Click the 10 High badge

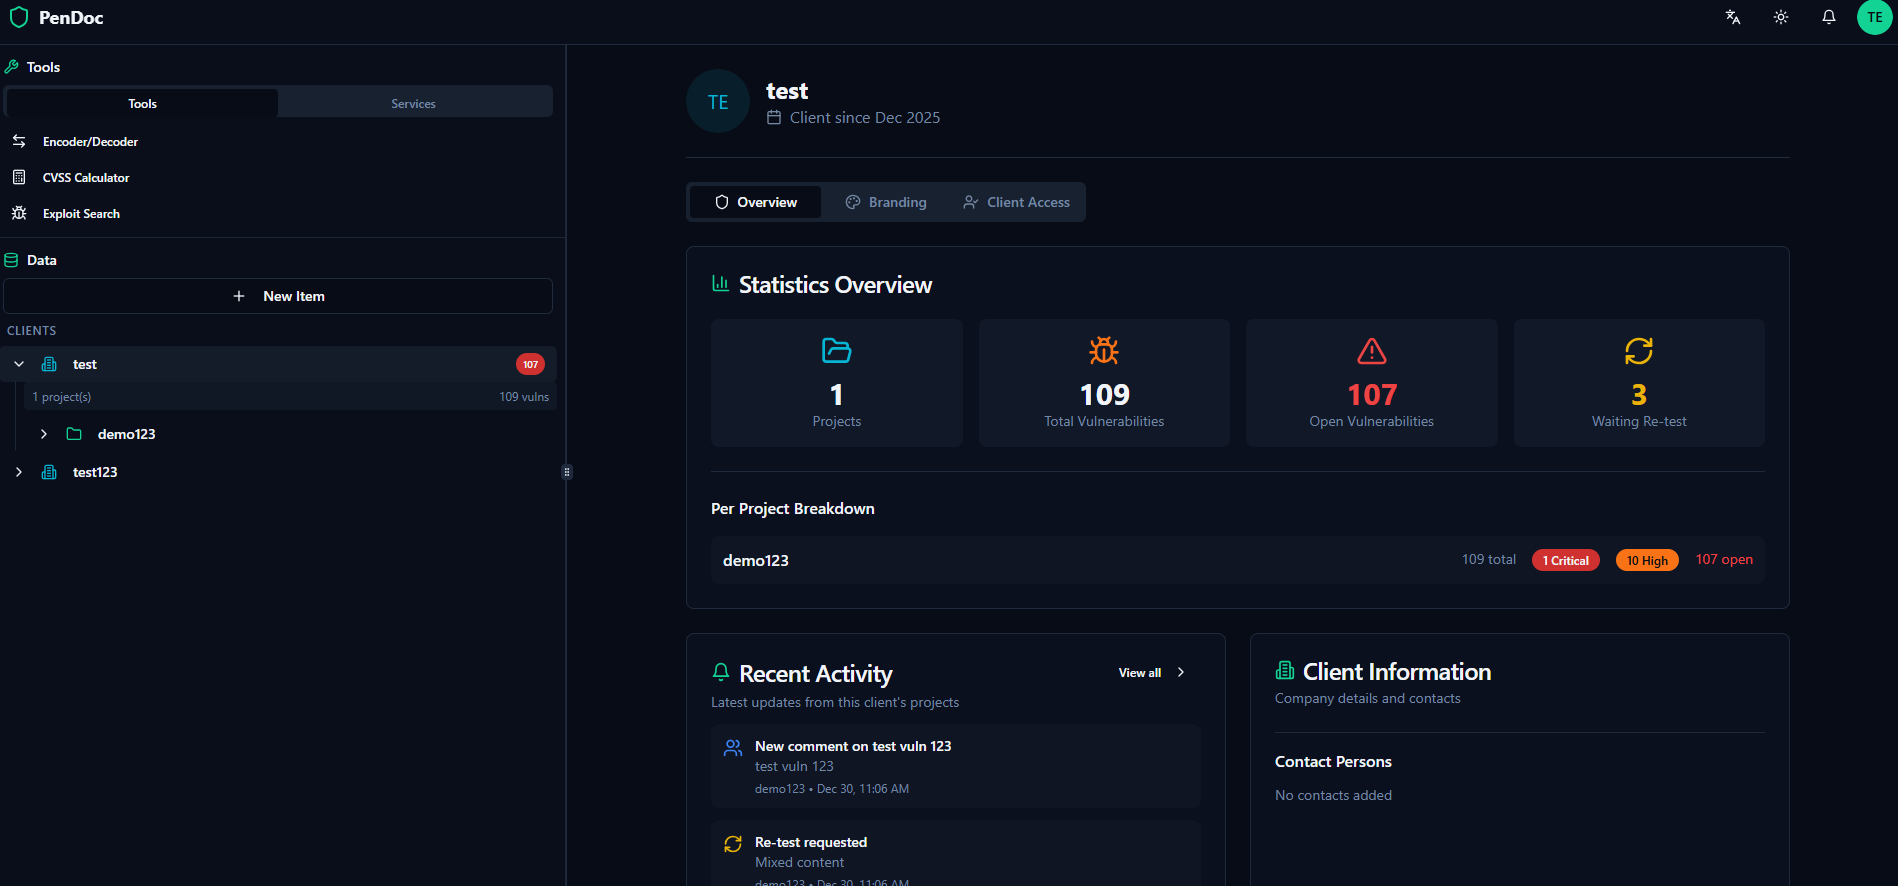tap(1647, 560)
